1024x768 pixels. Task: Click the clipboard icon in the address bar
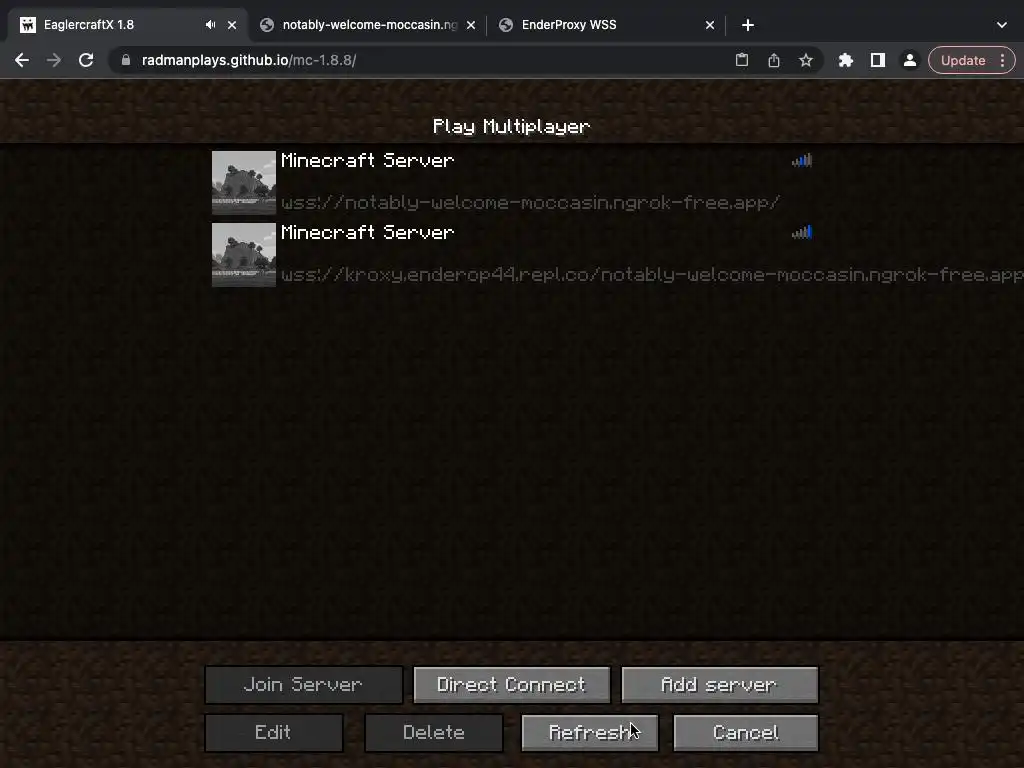click(742, 60)
